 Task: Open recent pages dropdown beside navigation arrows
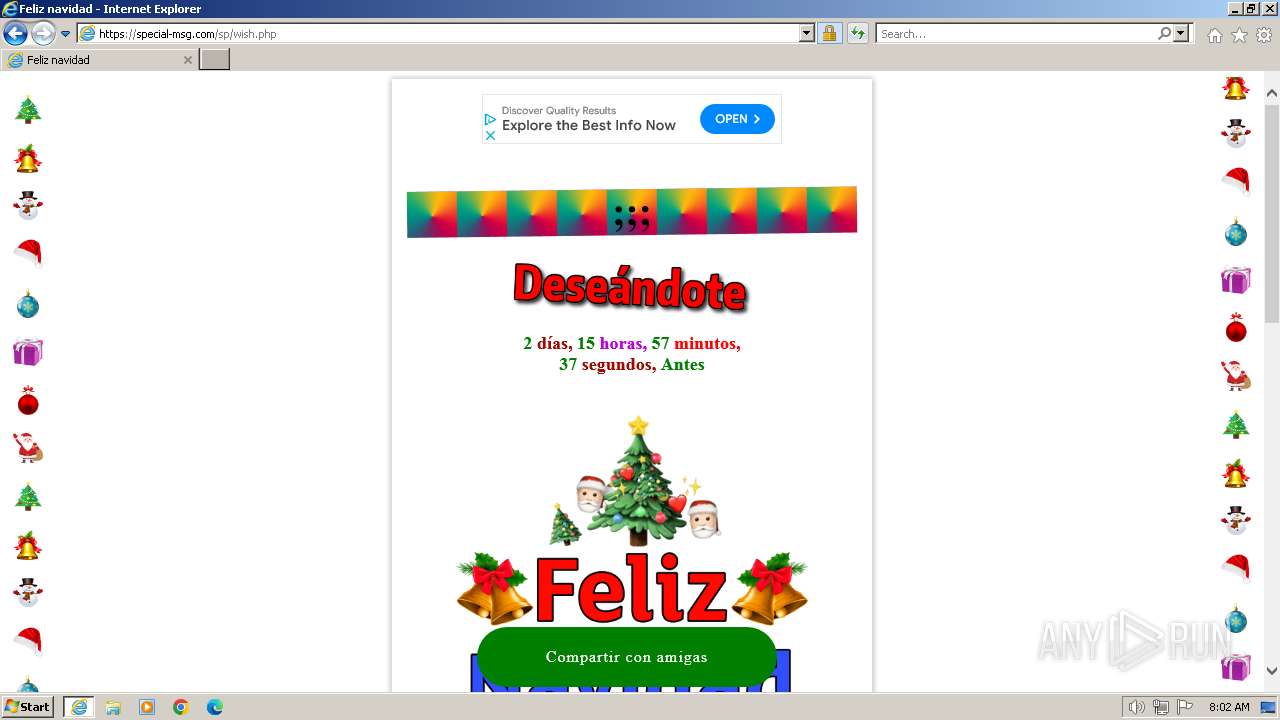(x=66, y=33)
